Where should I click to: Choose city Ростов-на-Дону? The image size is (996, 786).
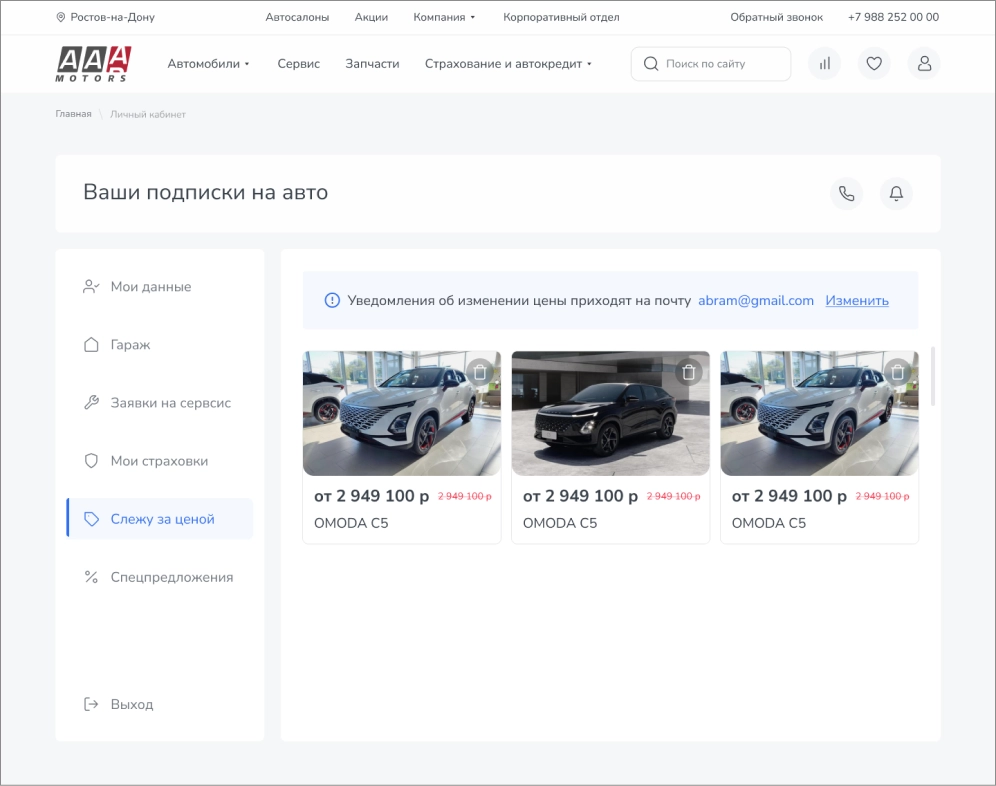pyautogui.click(x=112, y=17)
